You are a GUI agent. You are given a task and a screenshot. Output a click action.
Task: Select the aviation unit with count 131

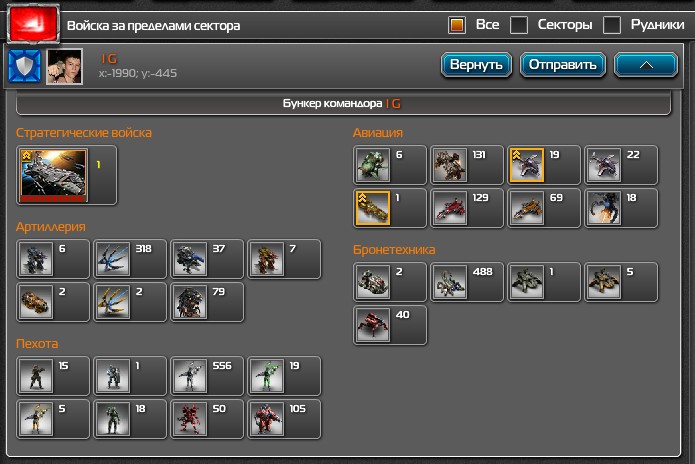467,165
